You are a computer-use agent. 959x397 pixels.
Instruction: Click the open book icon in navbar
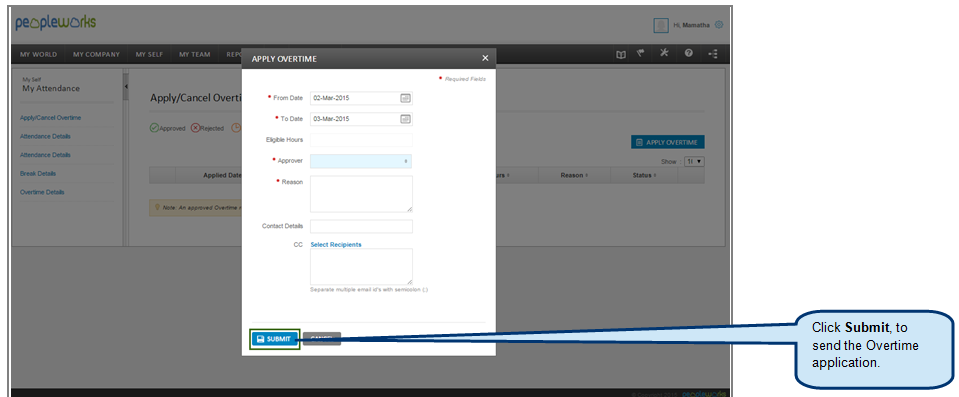pyautogui.click(x=621, y=54)
